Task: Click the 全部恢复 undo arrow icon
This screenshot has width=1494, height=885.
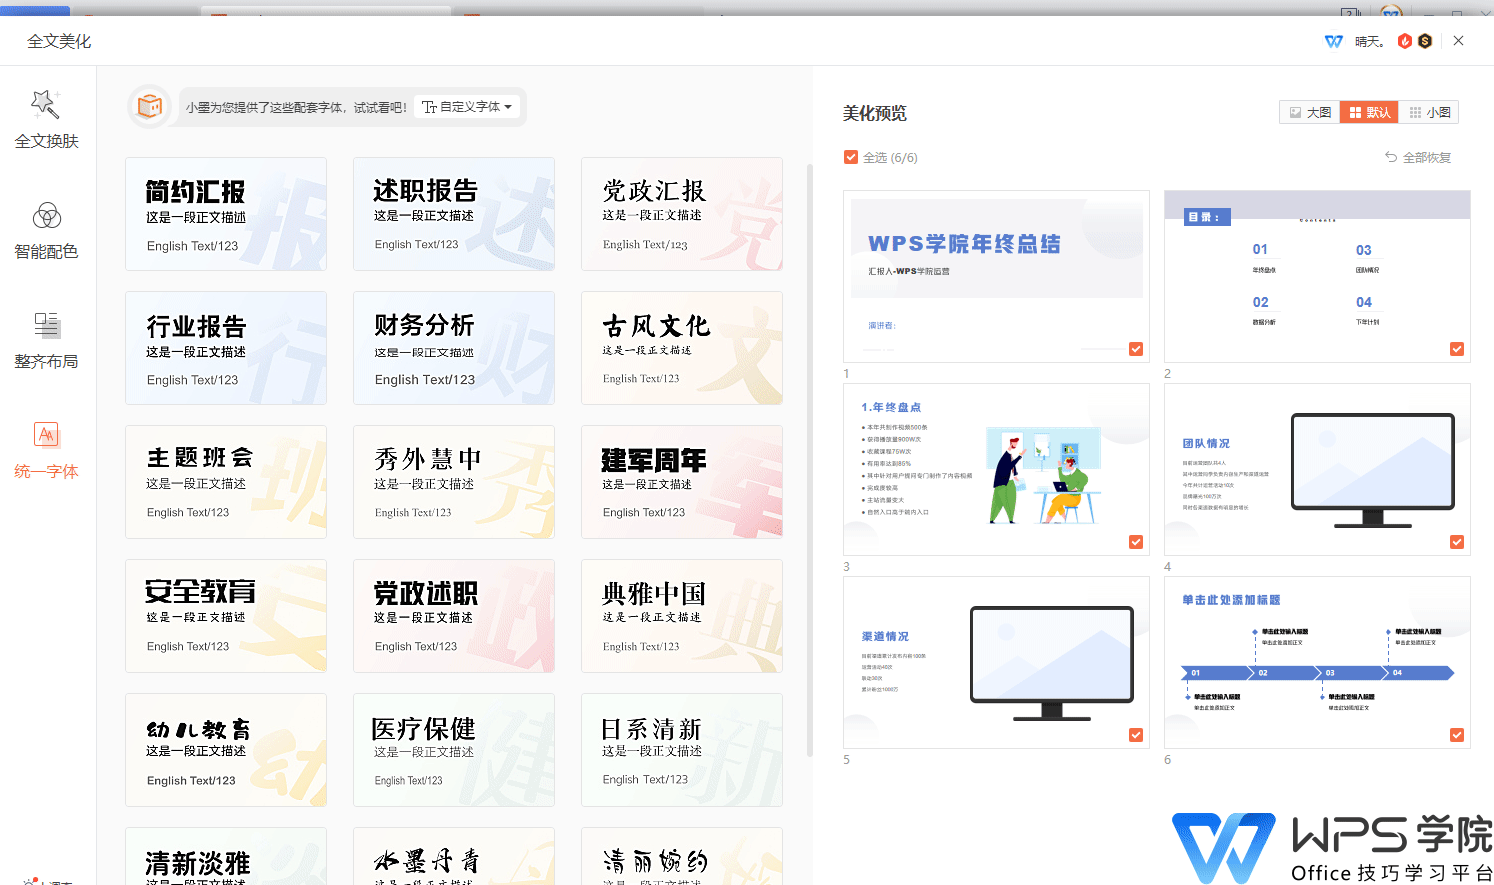Action: pos(1391,157)
